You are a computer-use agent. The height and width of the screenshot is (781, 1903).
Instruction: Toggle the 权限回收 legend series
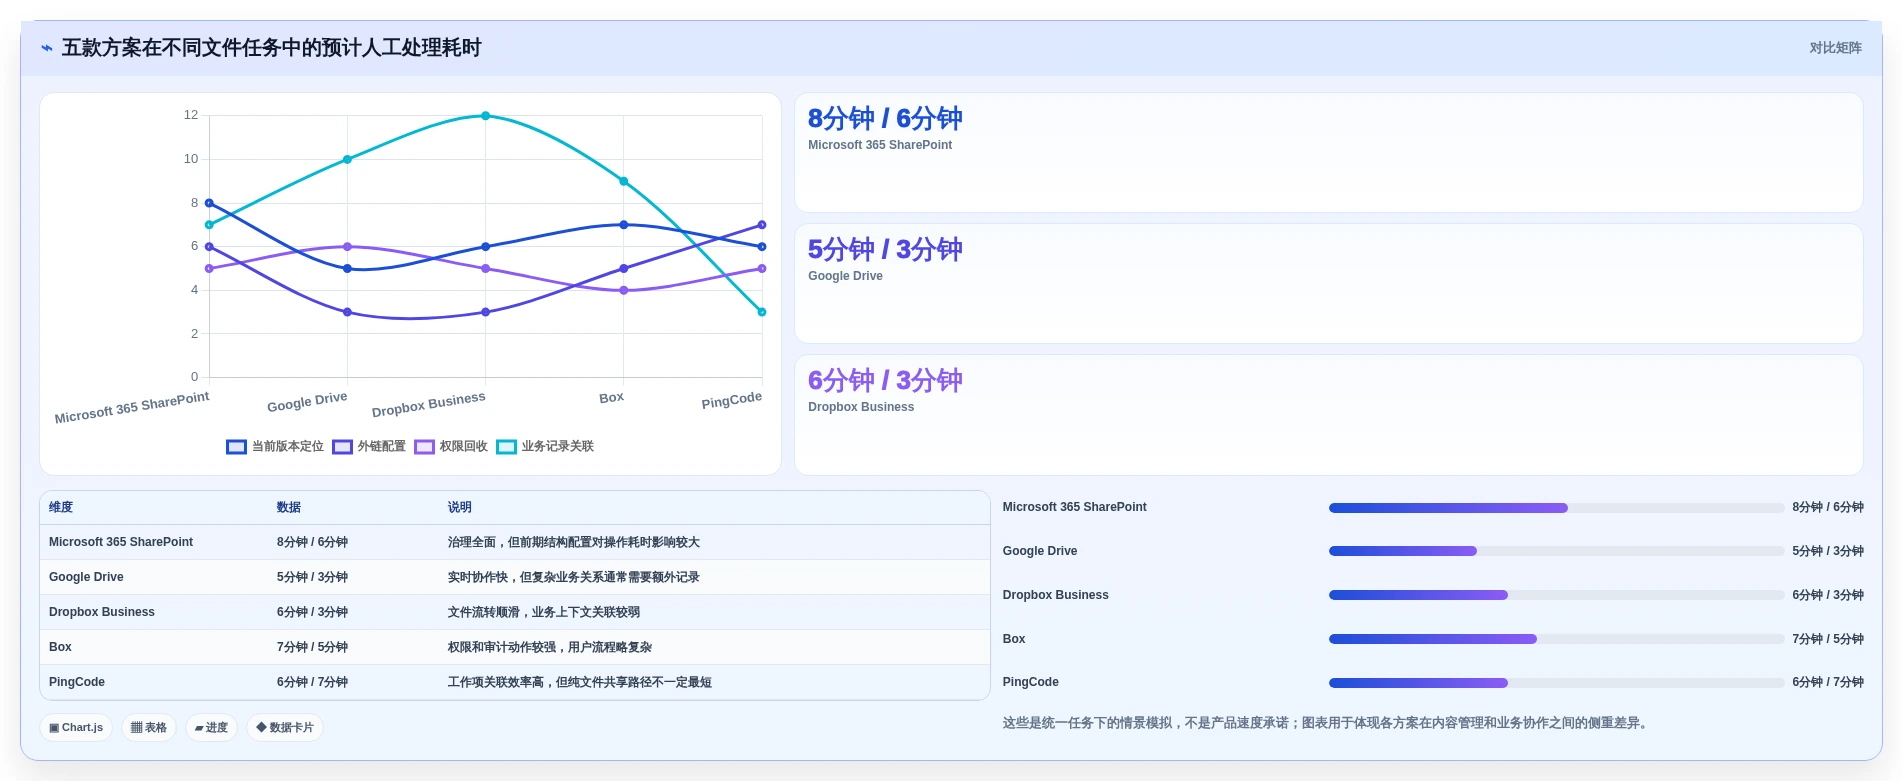(451, 447)
